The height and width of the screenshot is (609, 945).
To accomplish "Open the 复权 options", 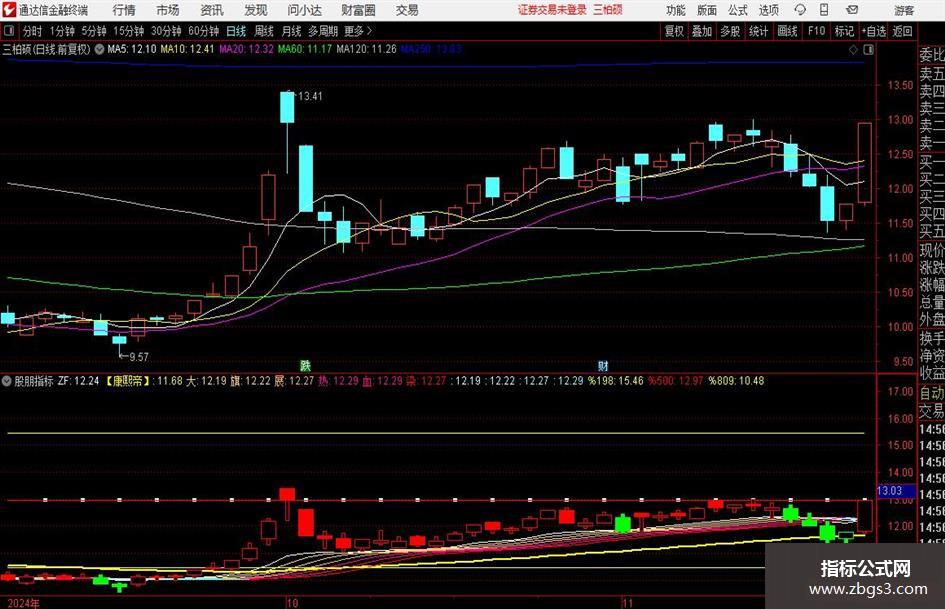I will coord(674,31).
